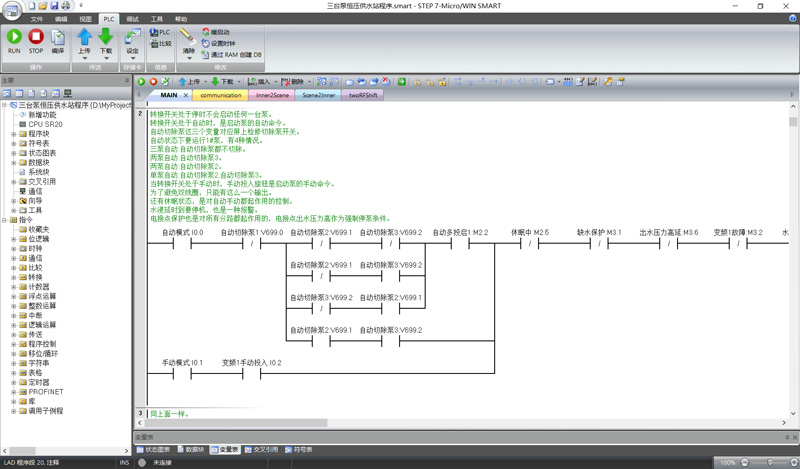Click the Save disk icon in quick access
This screenshot has height=469, width=800.
pyautogui.click(x=54, y=6)
